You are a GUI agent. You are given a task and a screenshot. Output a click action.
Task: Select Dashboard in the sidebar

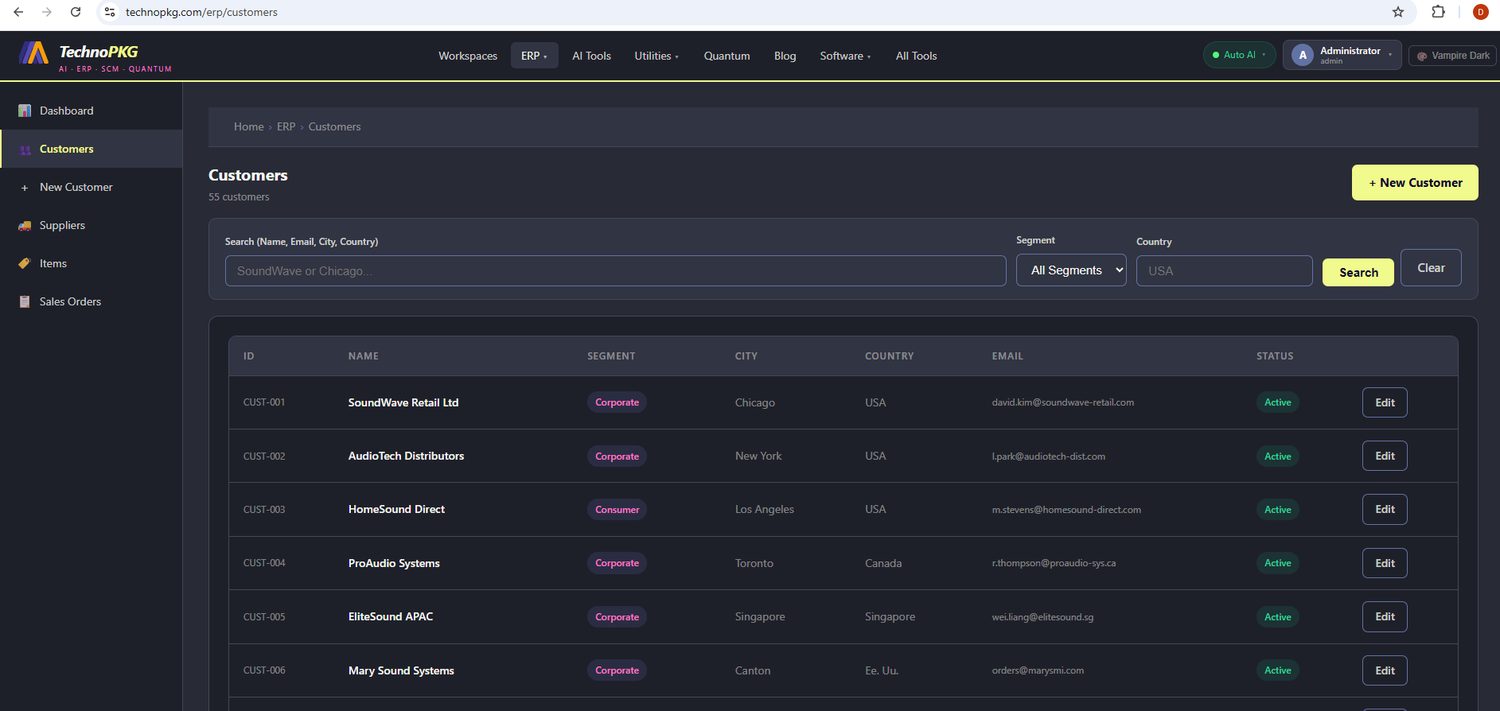click(x=91, y=111)
